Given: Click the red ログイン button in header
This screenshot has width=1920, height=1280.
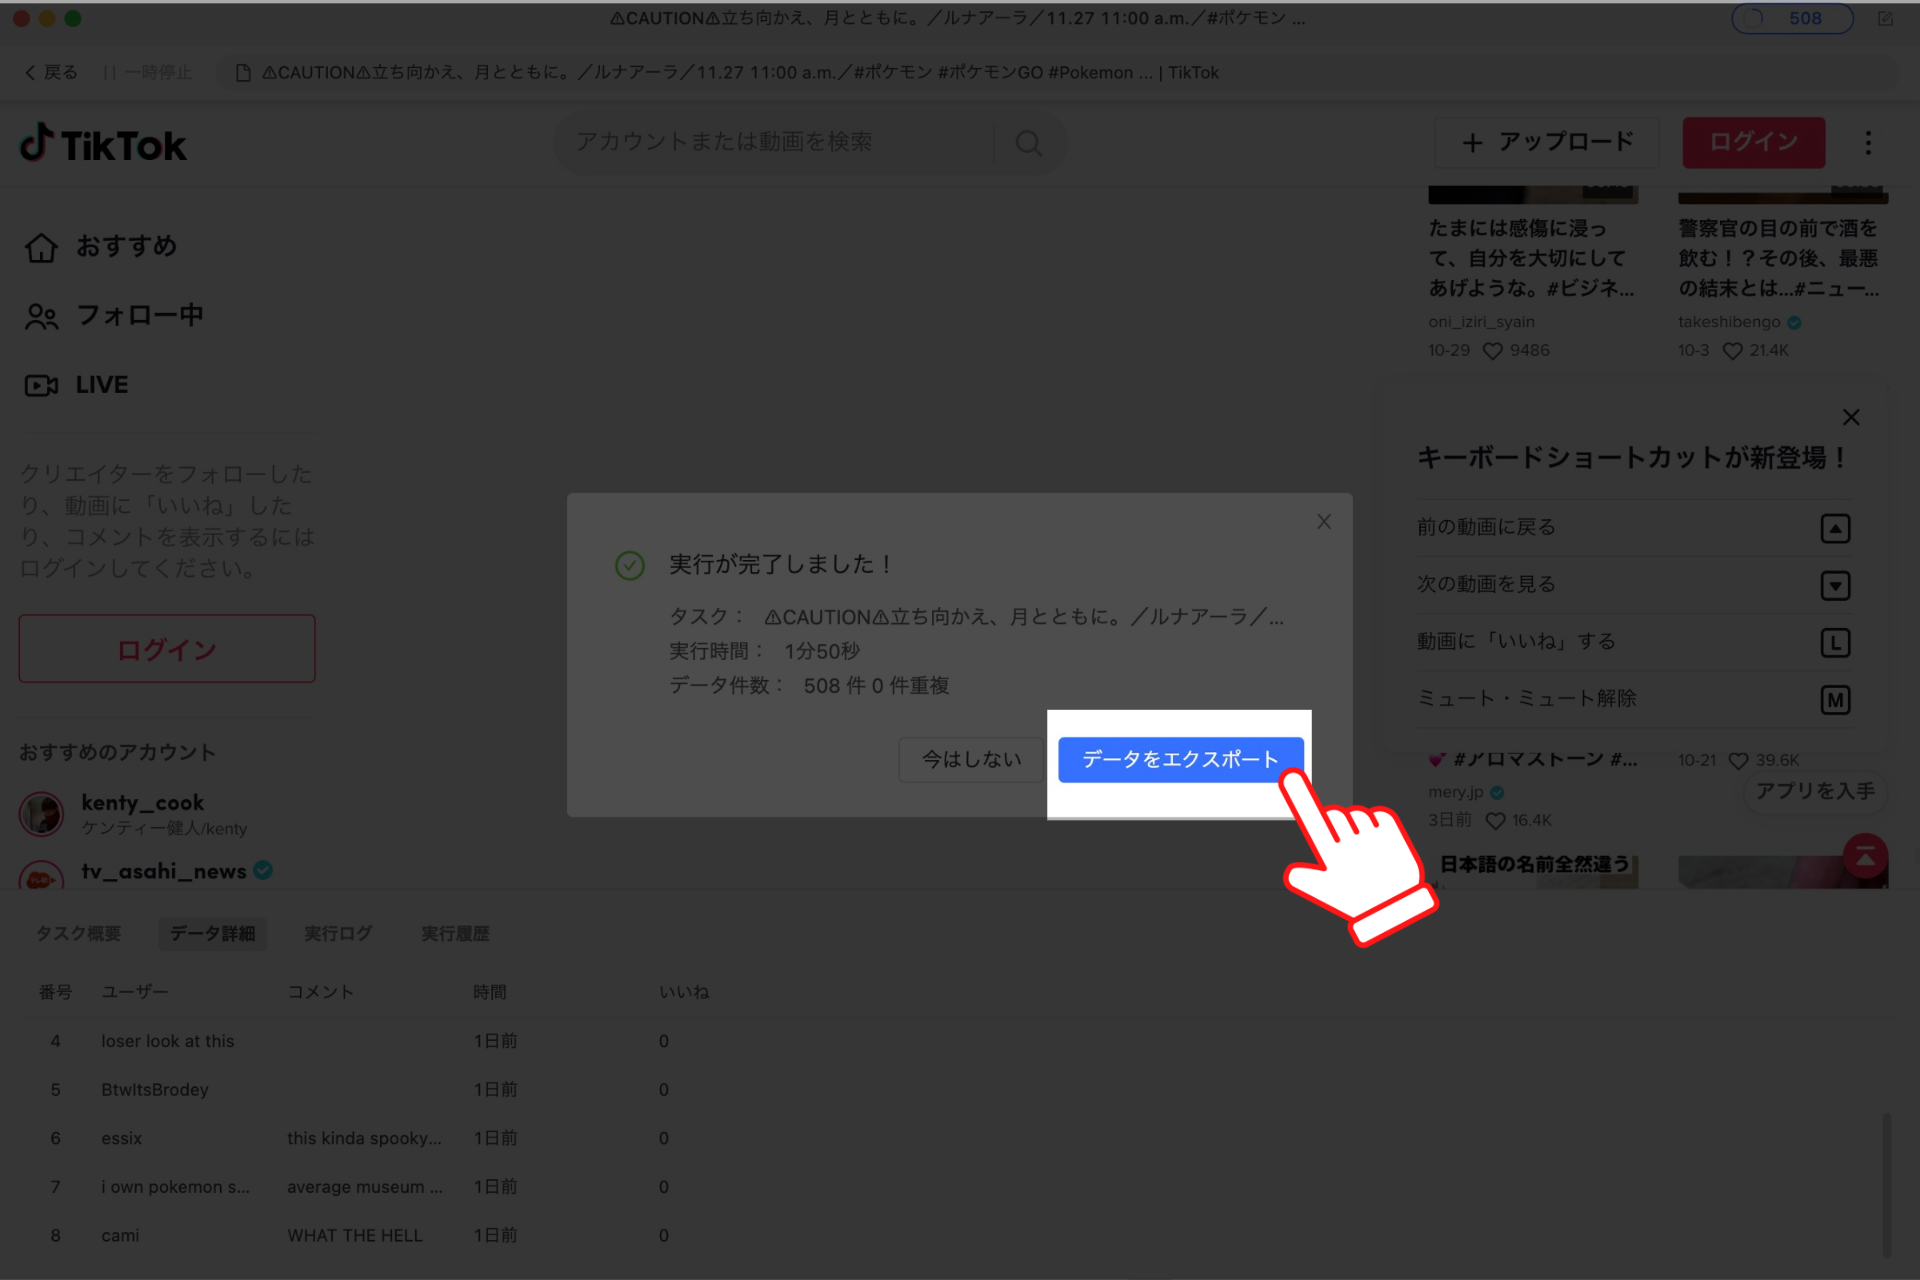Looking at the screenshot, I should coord(1753,143).
